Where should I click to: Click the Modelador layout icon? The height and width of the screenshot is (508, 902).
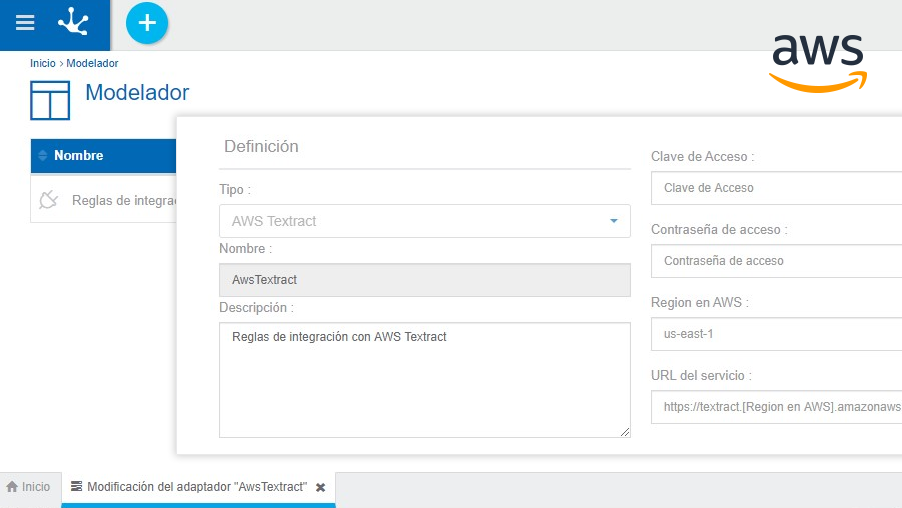50,100
